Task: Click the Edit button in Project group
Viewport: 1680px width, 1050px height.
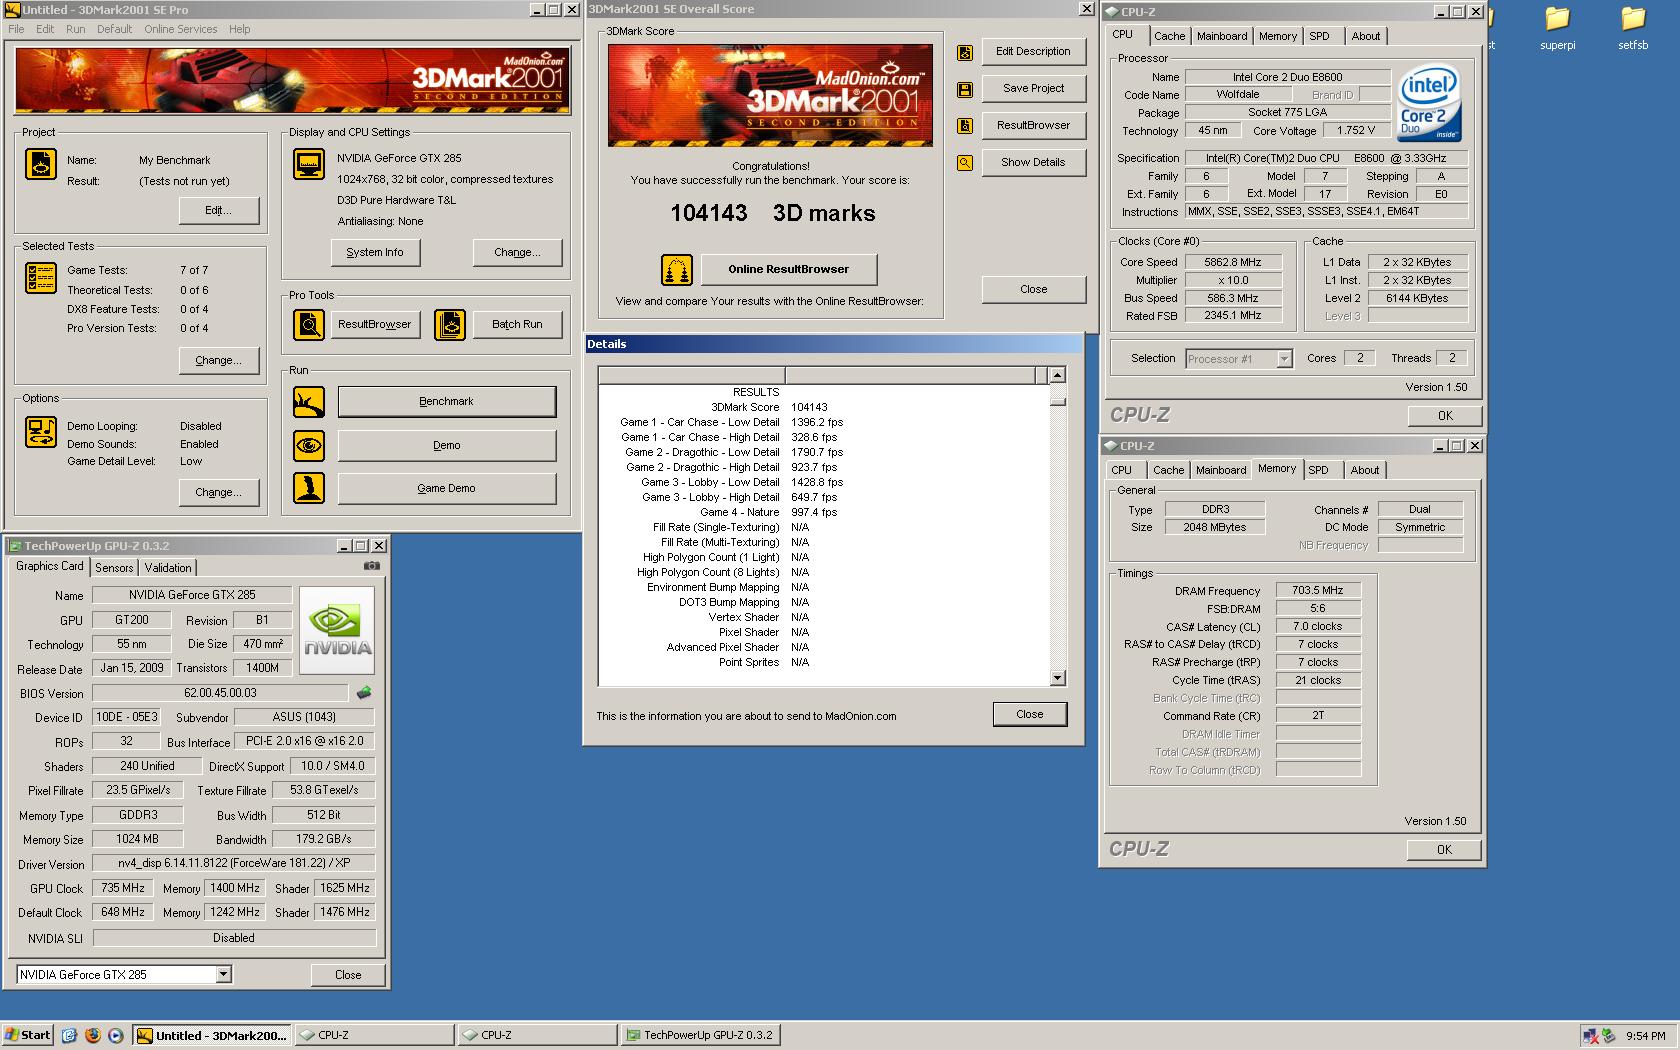Action: click(219, 211)
